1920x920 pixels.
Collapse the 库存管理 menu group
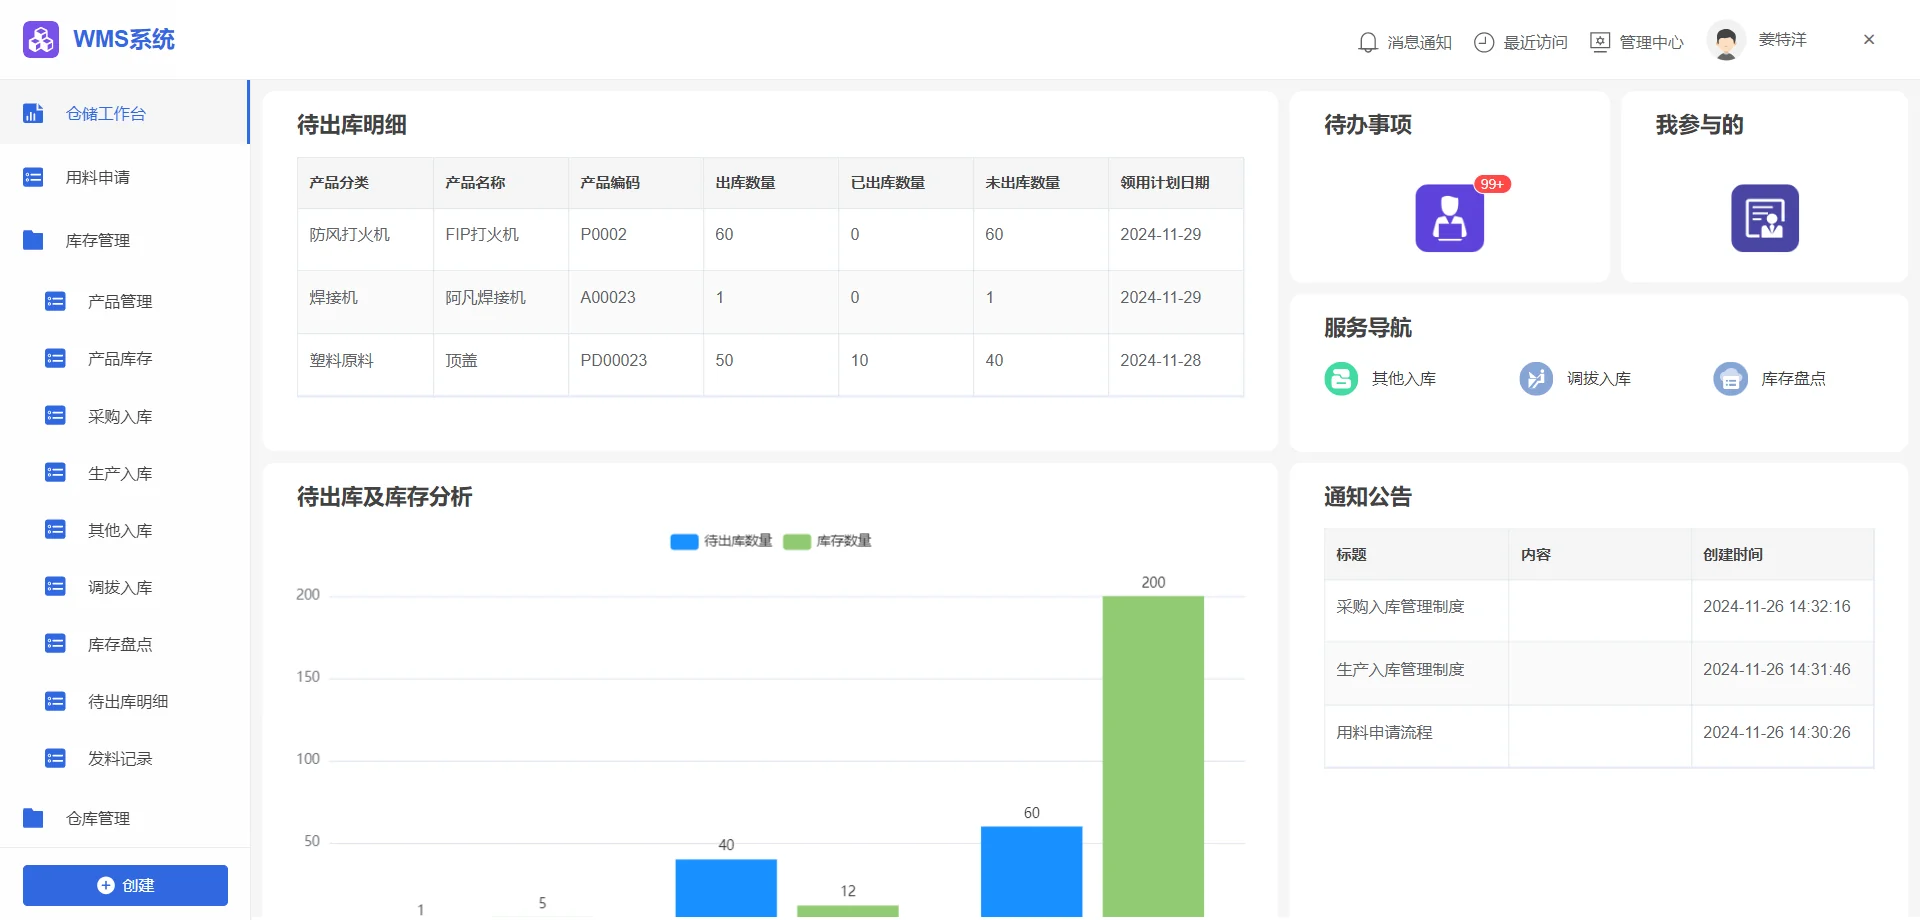[x=124, y=240]
